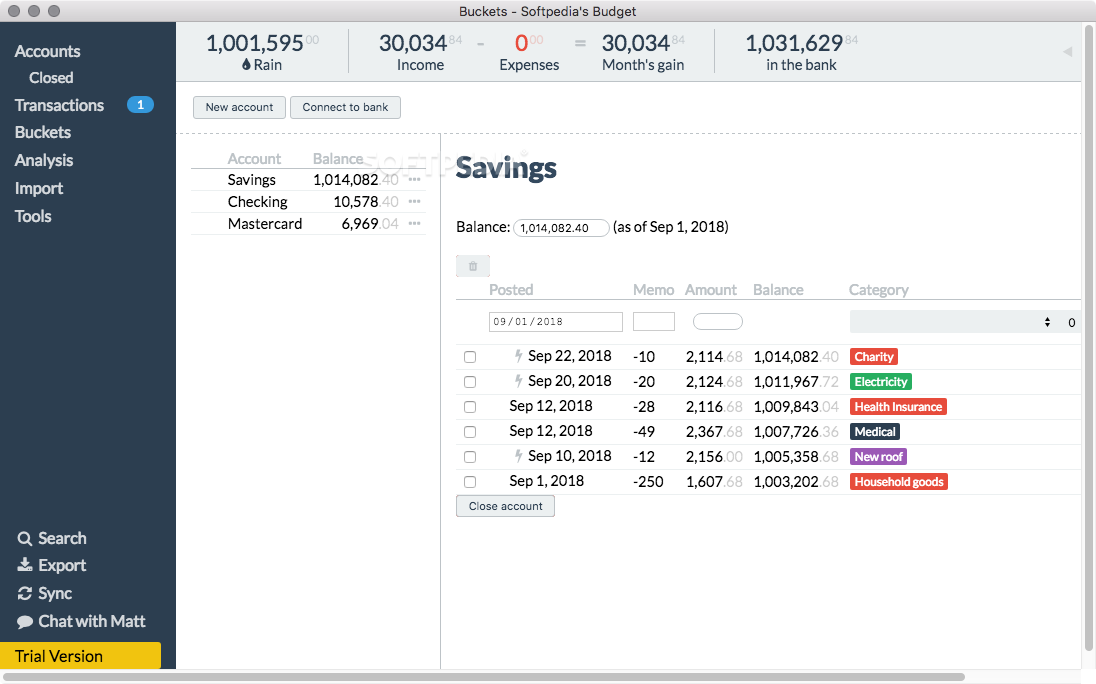The image size is (1096, 684).
Task: Click the 2,367.68 amount value
Action: [x=714, y=432]
